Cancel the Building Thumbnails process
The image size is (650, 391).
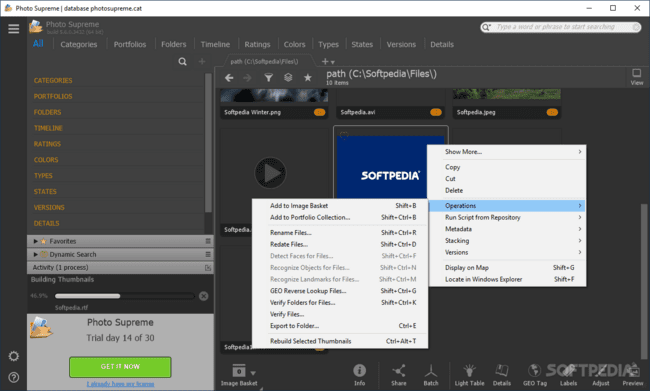[204, 296]
